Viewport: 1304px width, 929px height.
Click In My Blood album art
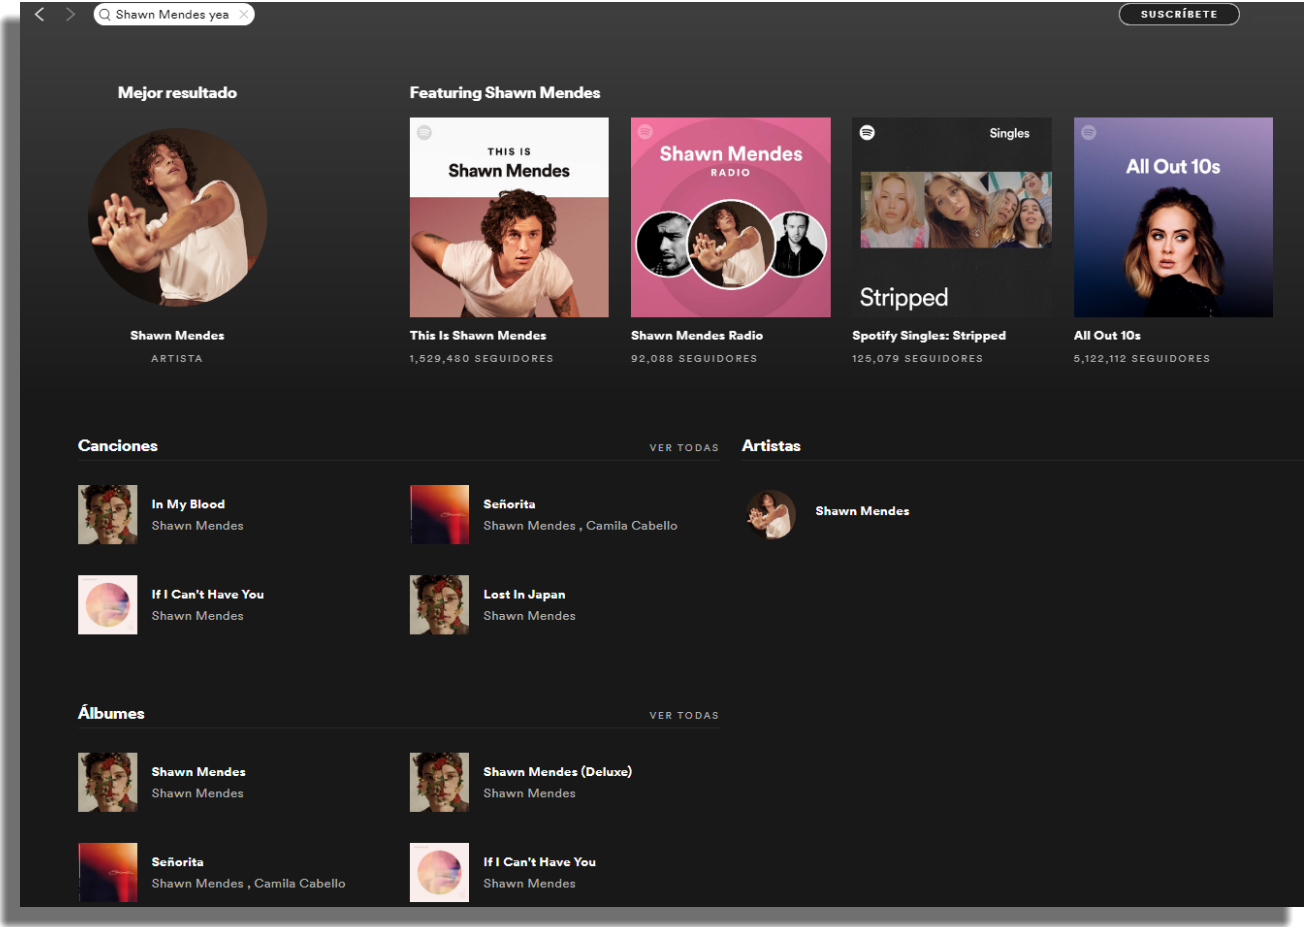(108, 514)
